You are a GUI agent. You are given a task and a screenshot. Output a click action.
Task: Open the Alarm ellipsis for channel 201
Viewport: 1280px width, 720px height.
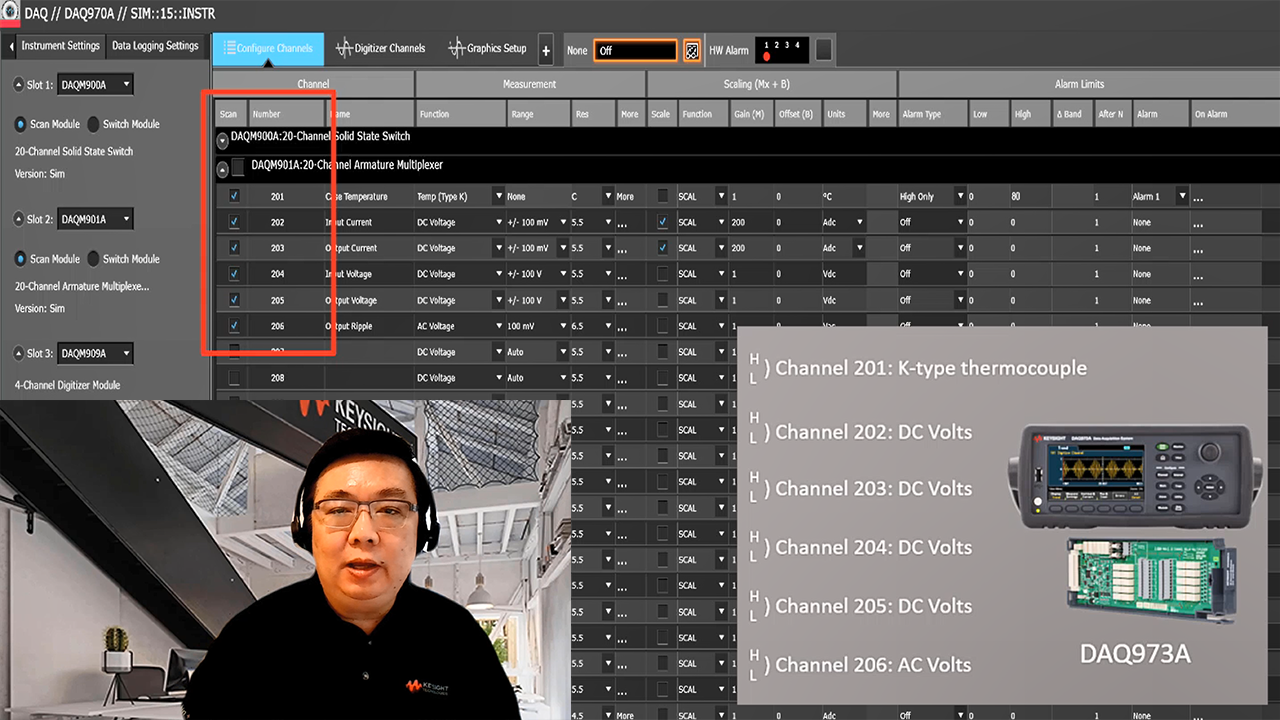[1197, 196]
